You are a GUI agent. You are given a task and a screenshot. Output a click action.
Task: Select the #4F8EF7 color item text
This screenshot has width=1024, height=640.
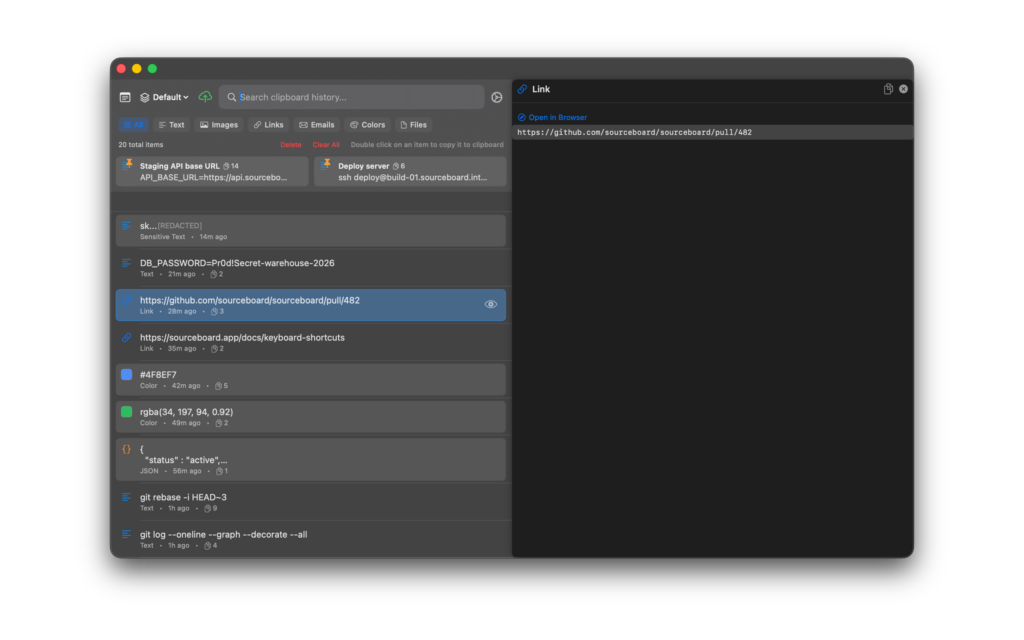158,375
